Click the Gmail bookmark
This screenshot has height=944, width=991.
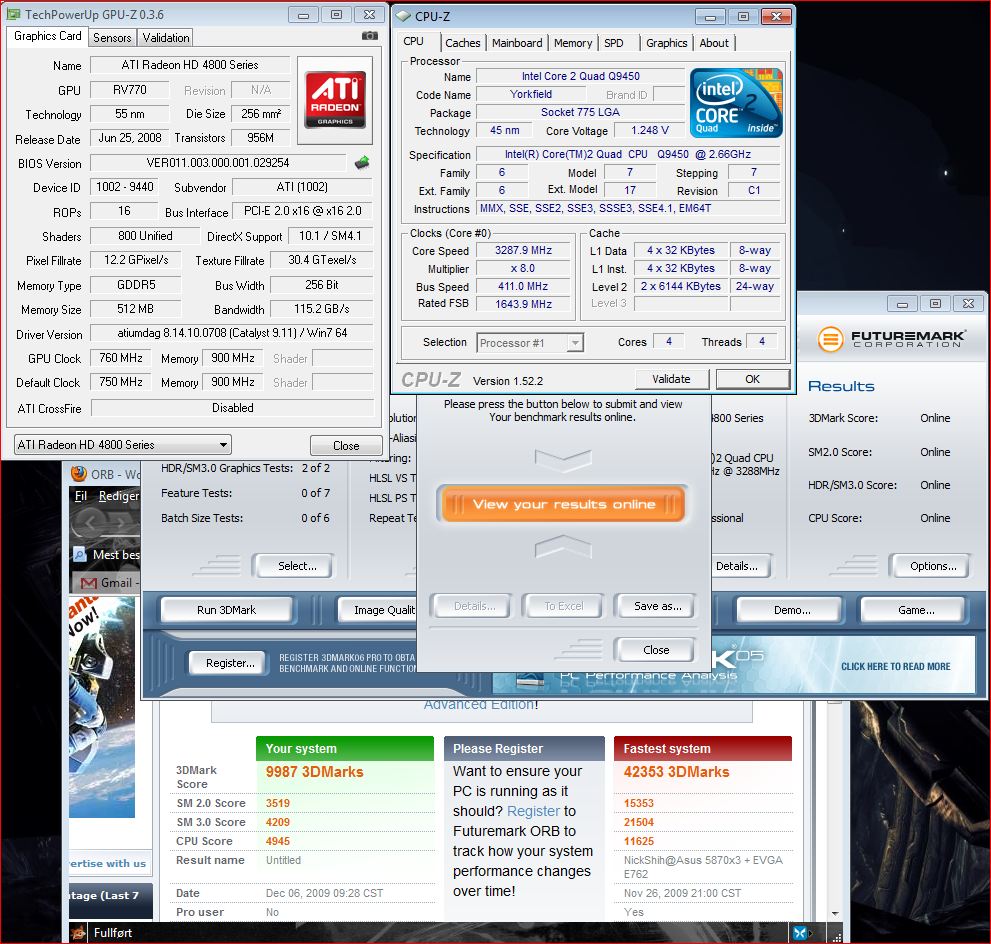[x=107, y=583]
